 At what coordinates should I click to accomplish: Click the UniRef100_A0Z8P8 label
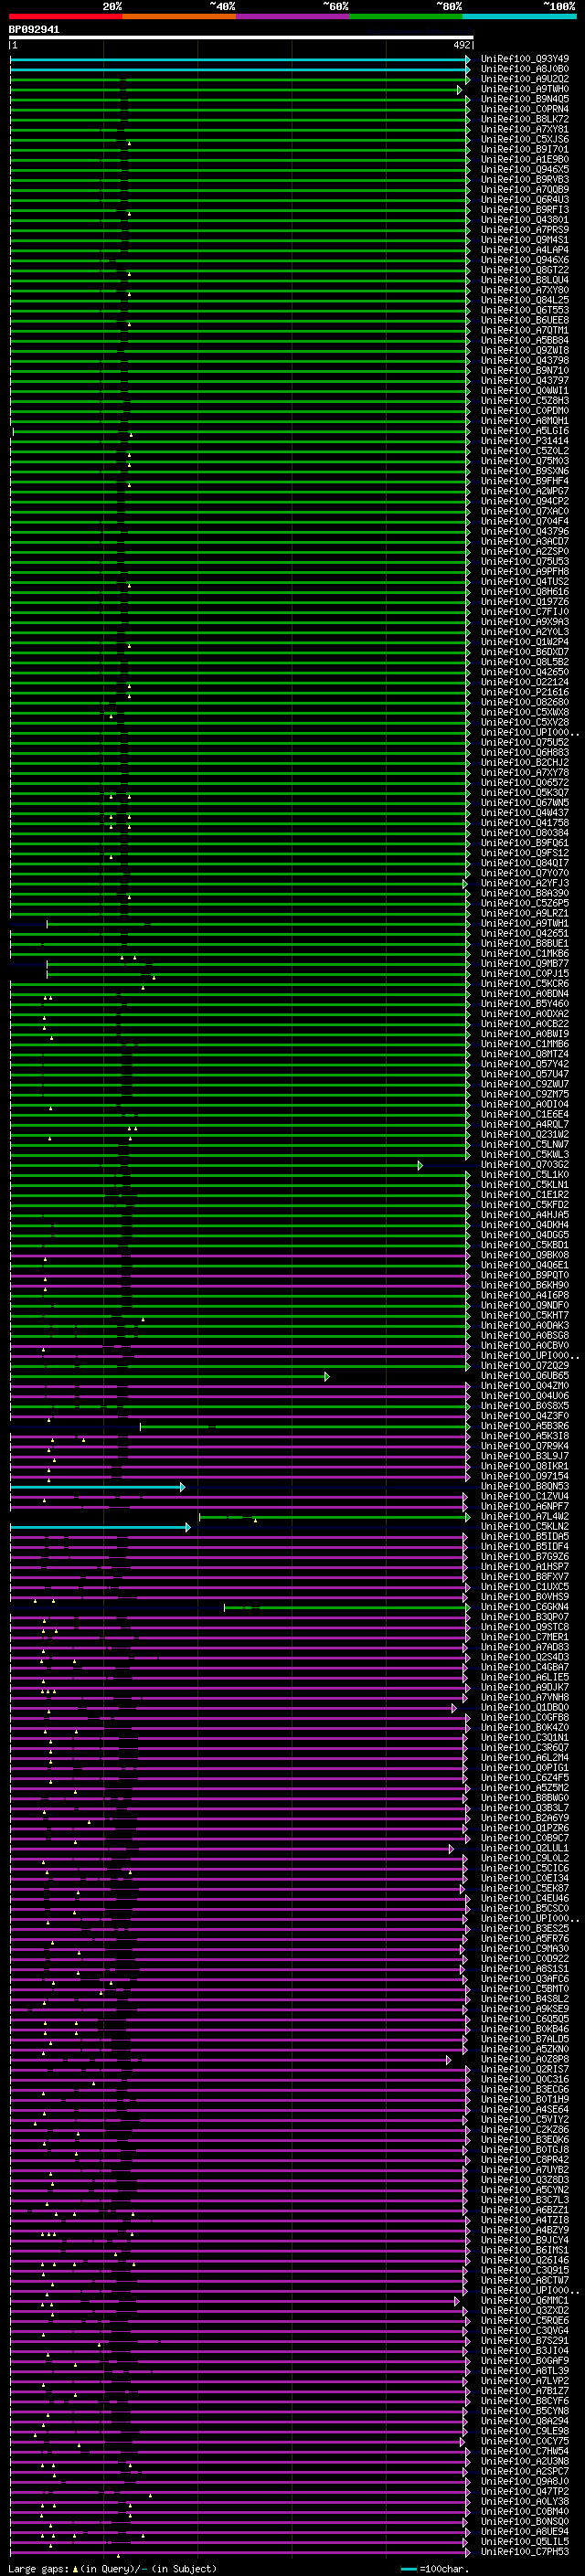tap(525, 2059)
